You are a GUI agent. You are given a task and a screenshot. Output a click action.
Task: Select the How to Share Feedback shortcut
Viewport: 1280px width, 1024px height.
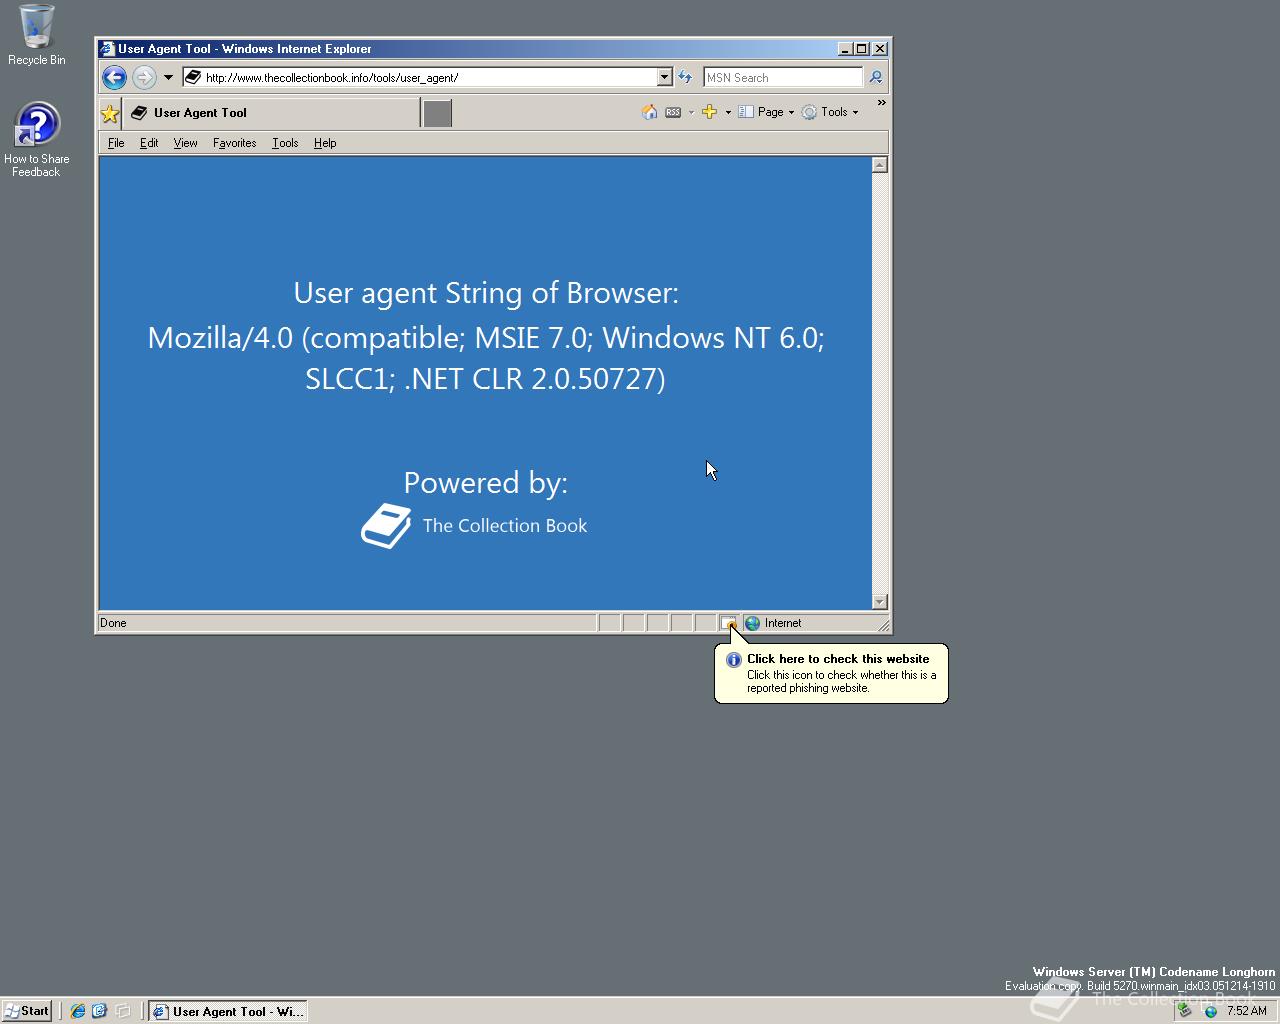(36, 140)
